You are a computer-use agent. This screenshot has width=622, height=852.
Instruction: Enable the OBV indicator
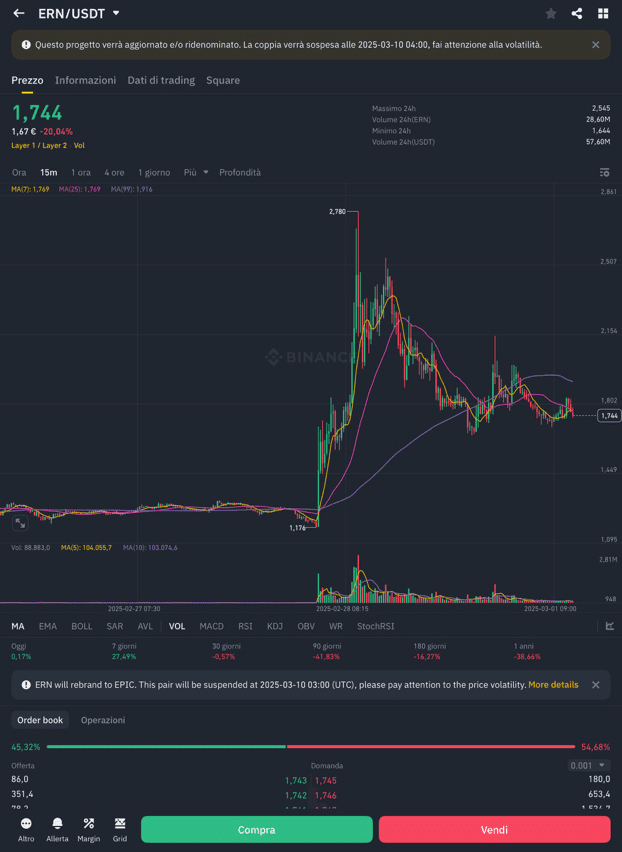coord(306,626)
